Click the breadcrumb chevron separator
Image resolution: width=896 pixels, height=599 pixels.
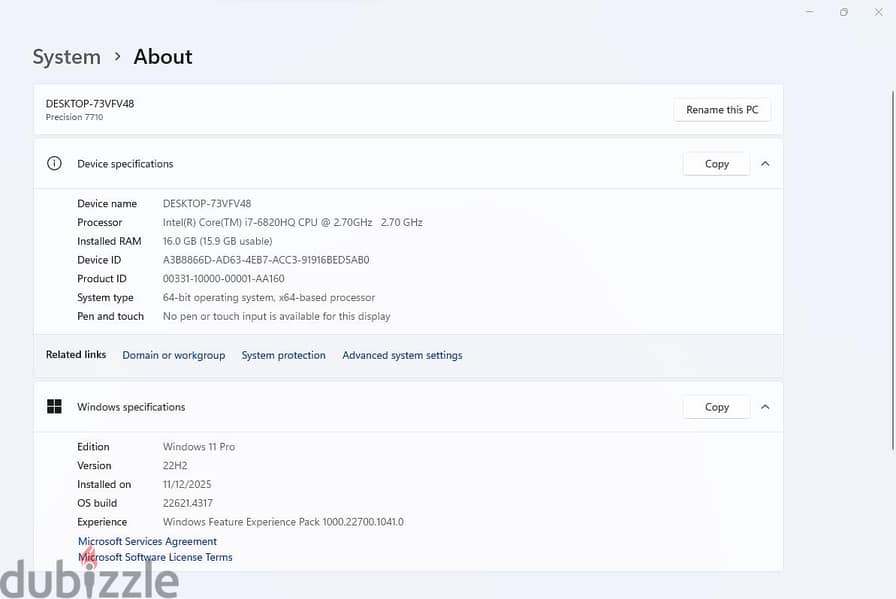[x=117, y=57]
